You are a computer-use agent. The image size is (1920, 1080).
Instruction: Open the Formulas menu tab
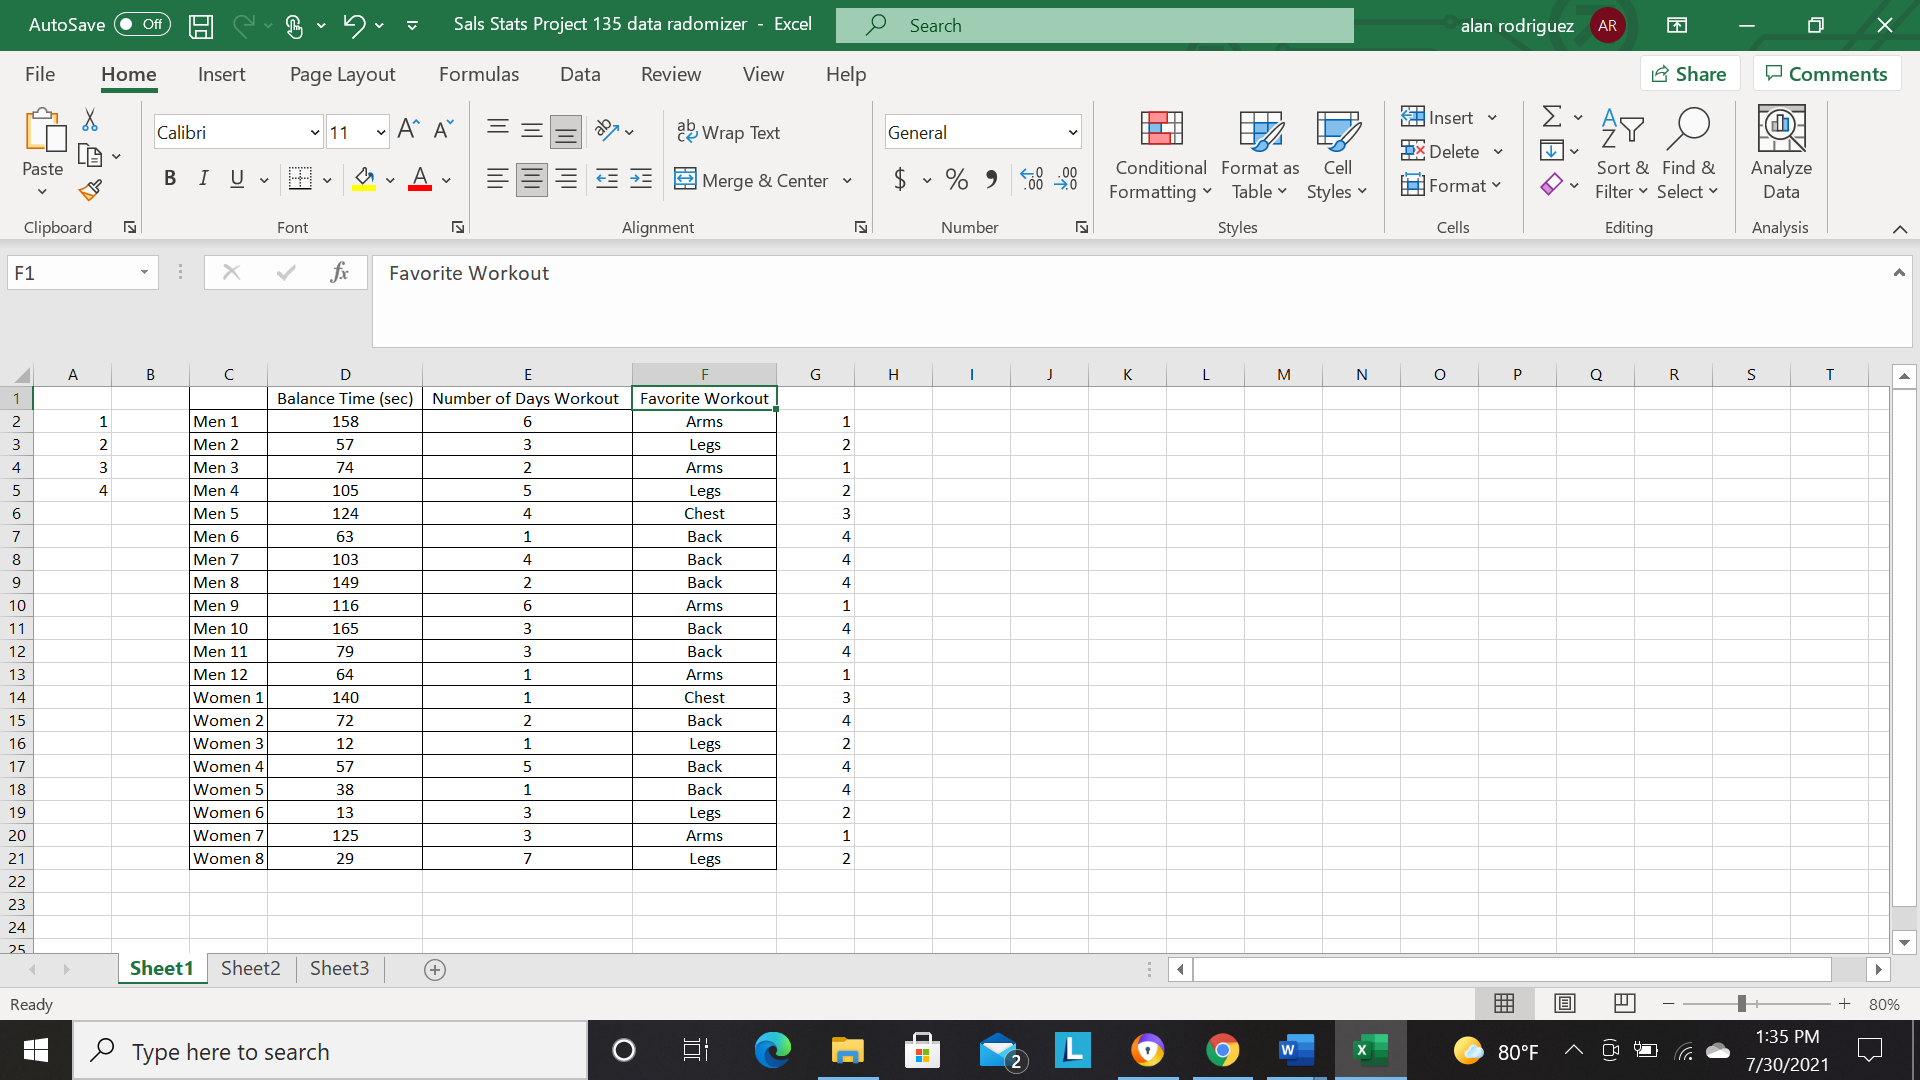(479, 74)
